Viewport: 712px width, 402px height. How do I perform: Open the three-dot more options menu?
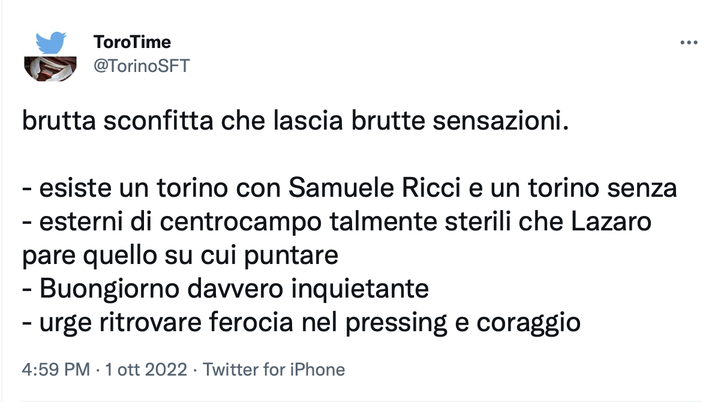pos(688,43)
